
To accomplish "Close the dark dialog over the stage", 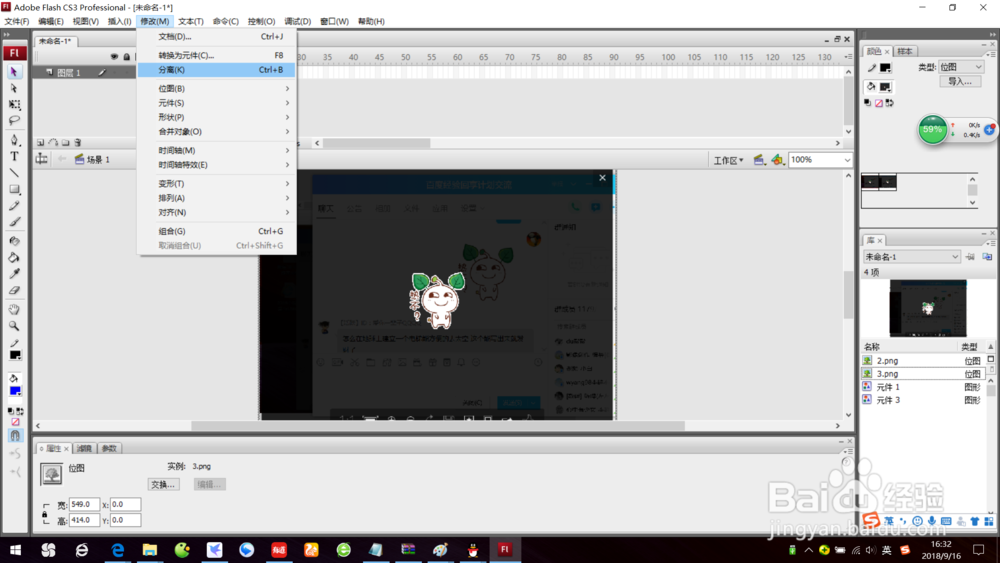I will tap(602, 178).
